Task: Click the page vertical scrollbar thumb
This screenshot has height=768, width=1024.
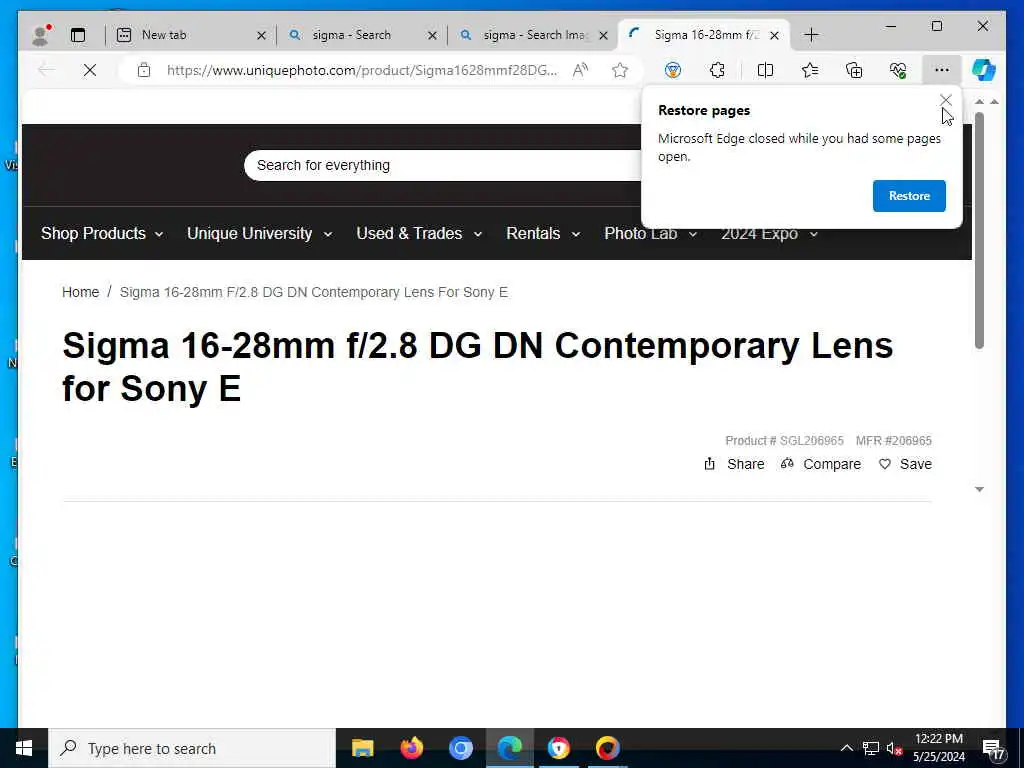Action: (979, 230)
